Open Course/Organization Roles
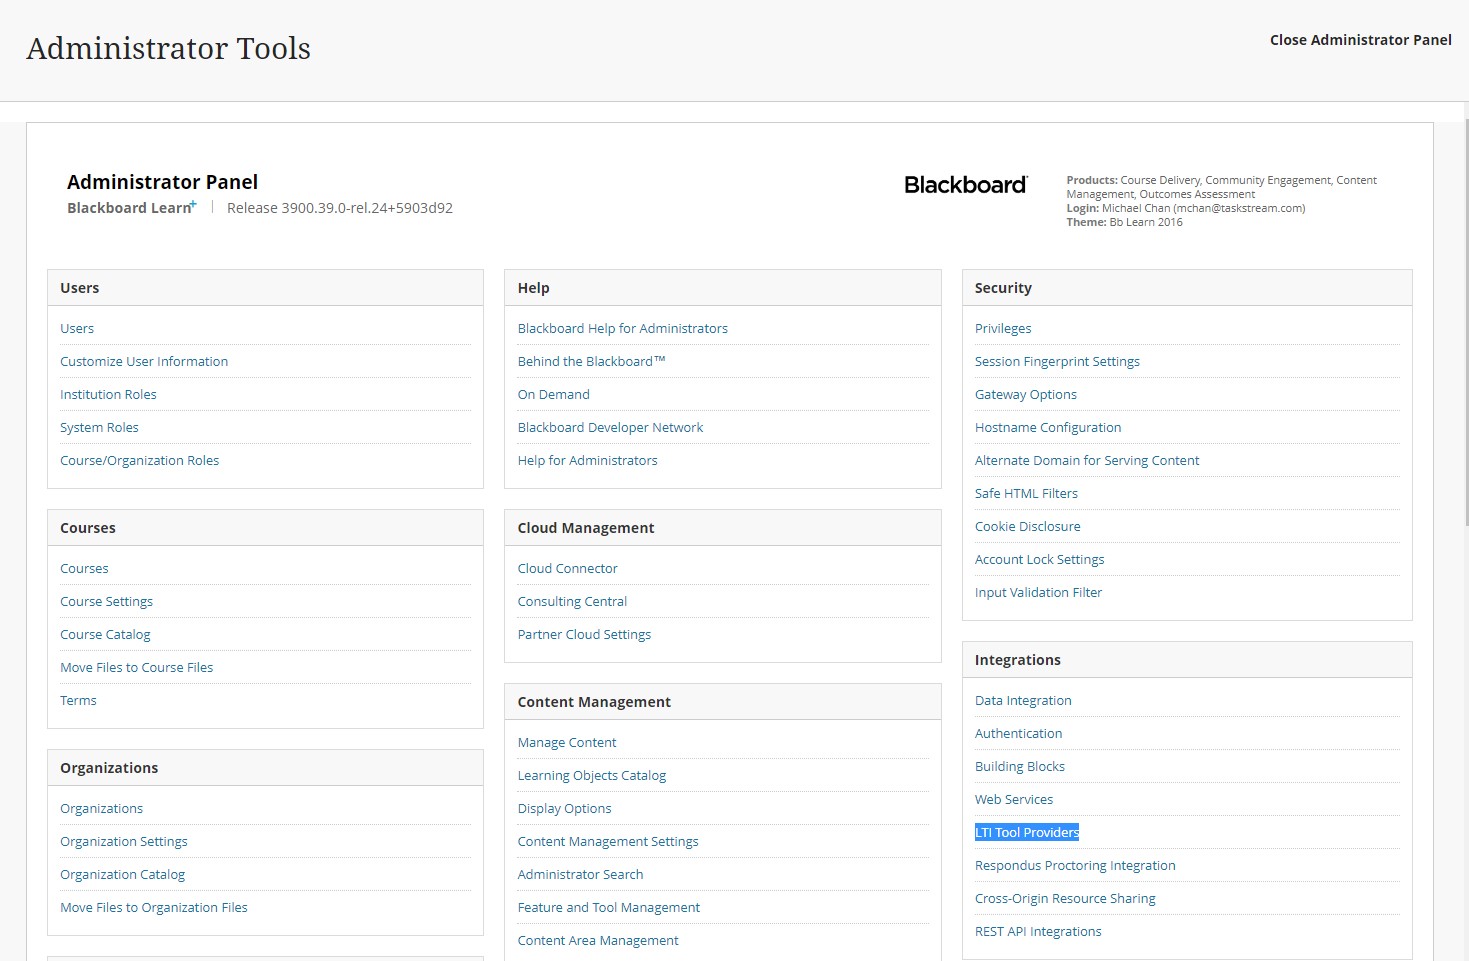Screen dimensions: 1469x961 pyautogui.click(x=139, y=460)
